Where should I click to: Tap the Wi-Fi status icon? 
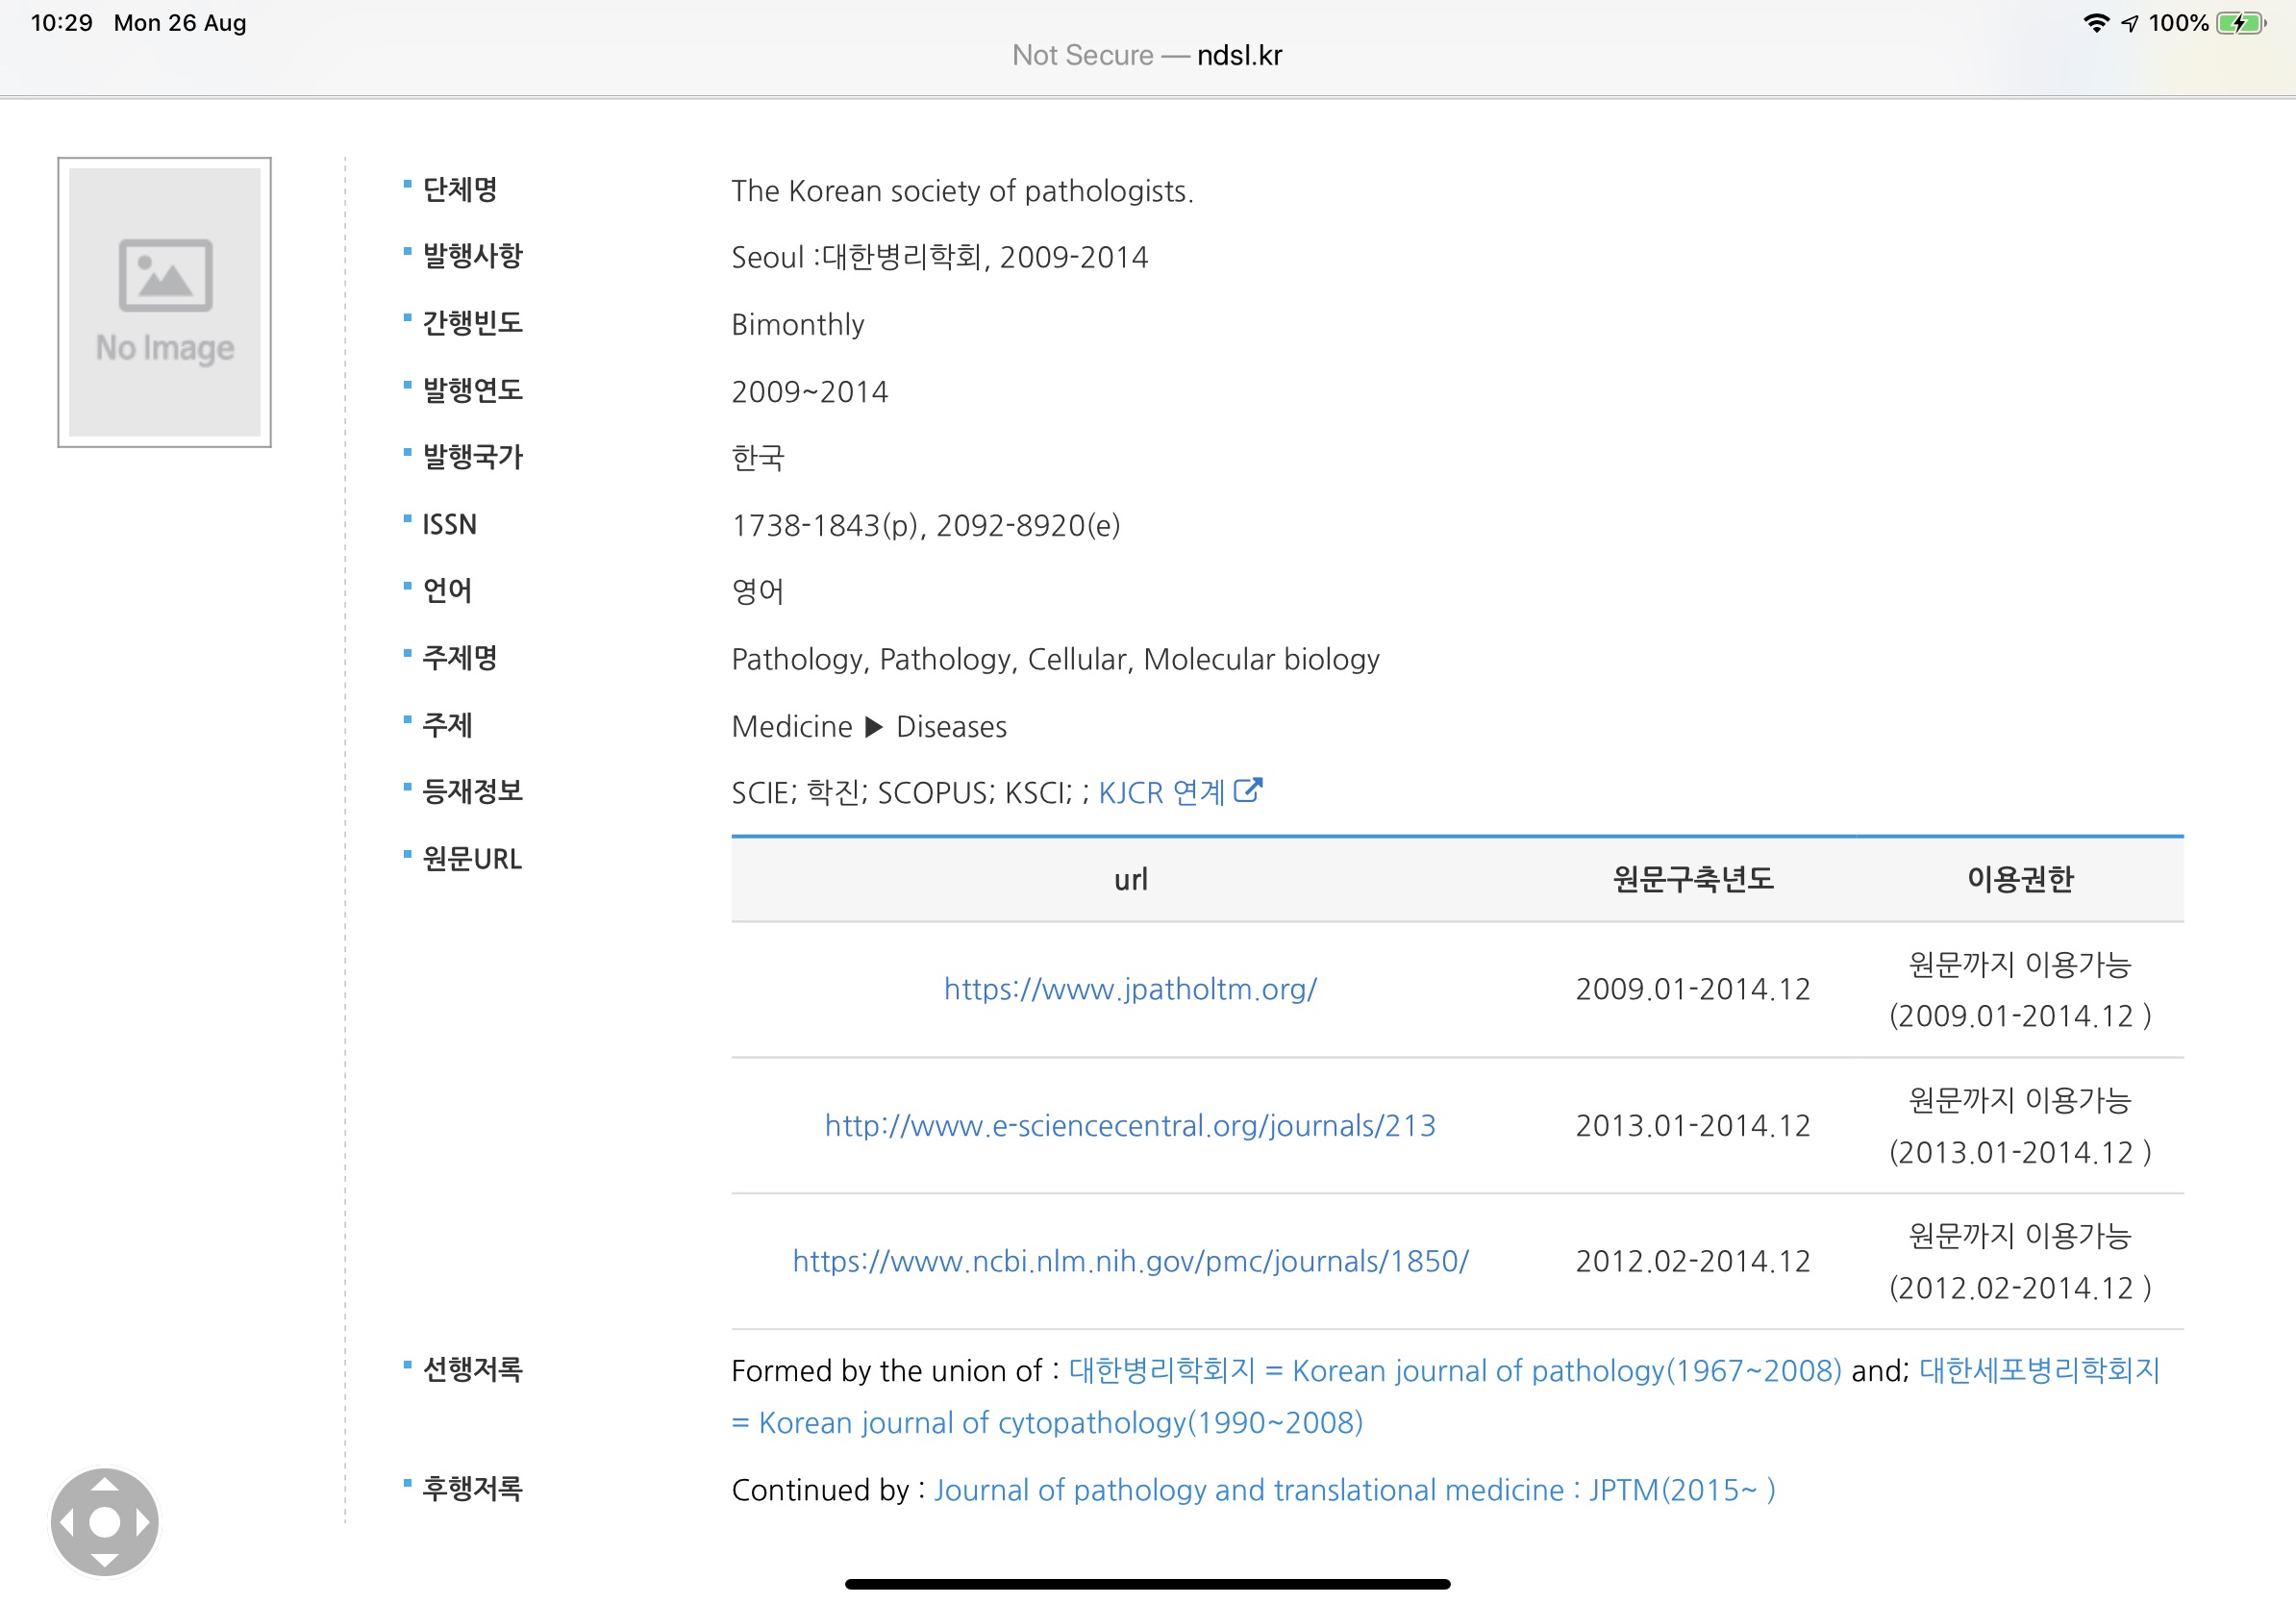point(2095,23)
